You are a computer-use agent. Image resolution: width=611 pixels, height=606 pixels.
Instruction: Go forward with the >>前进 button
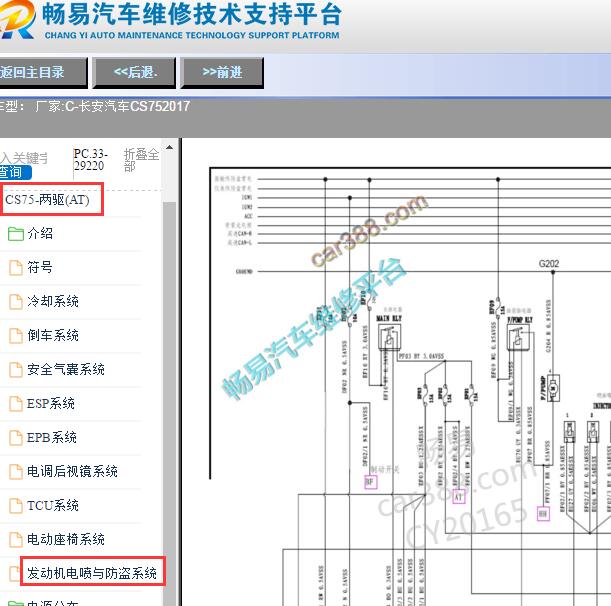tap(222, 72)
